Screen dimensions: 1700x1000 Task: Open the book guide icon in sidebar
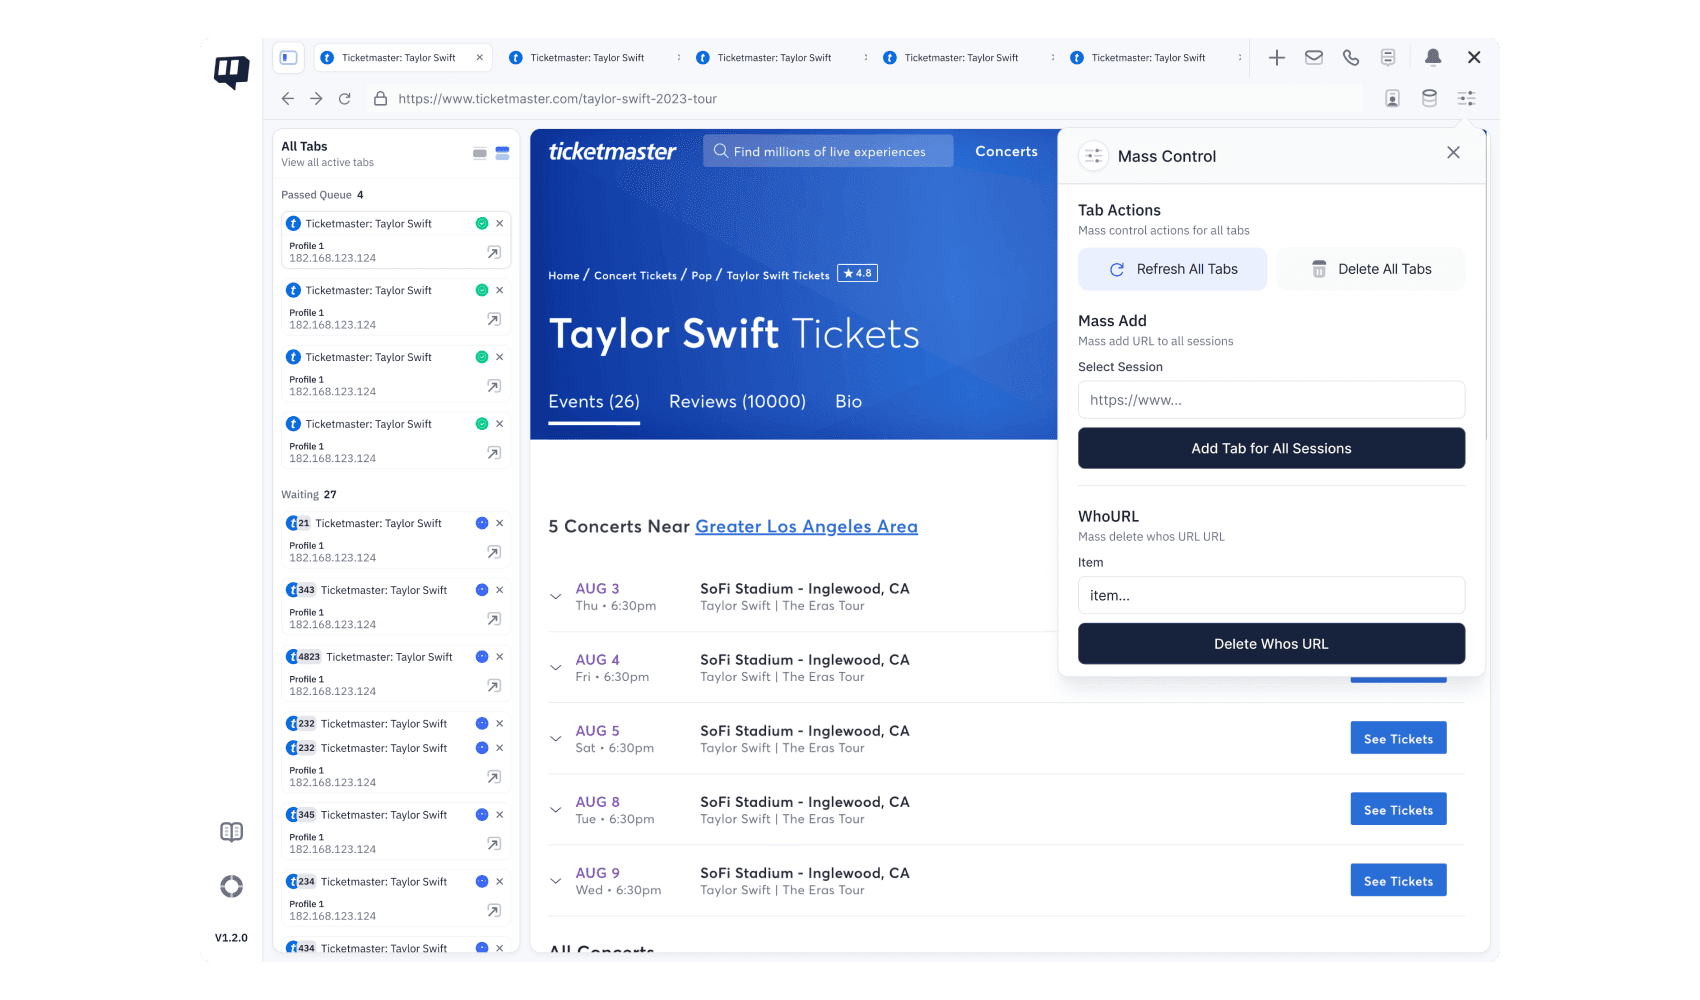232,832
